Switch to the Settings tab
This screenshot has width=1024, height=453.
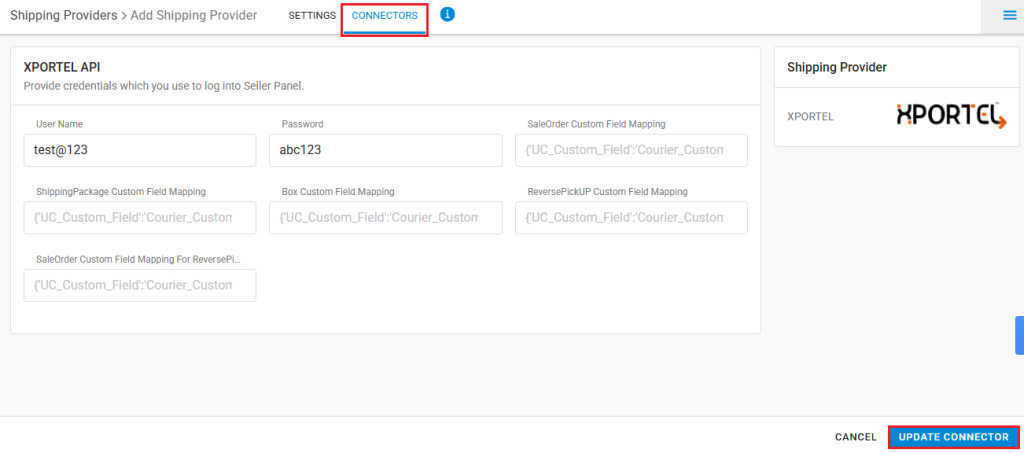[312, 16]
